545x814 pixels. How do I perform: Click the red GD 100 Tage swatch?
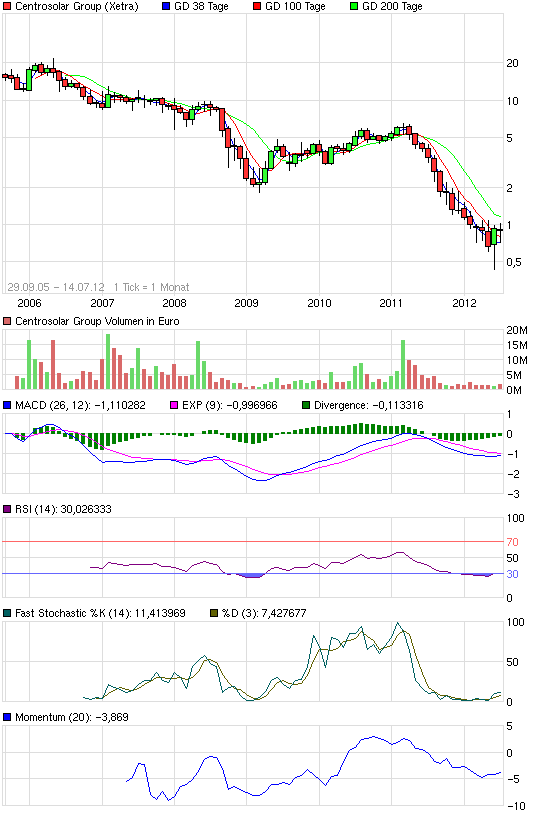257,6
